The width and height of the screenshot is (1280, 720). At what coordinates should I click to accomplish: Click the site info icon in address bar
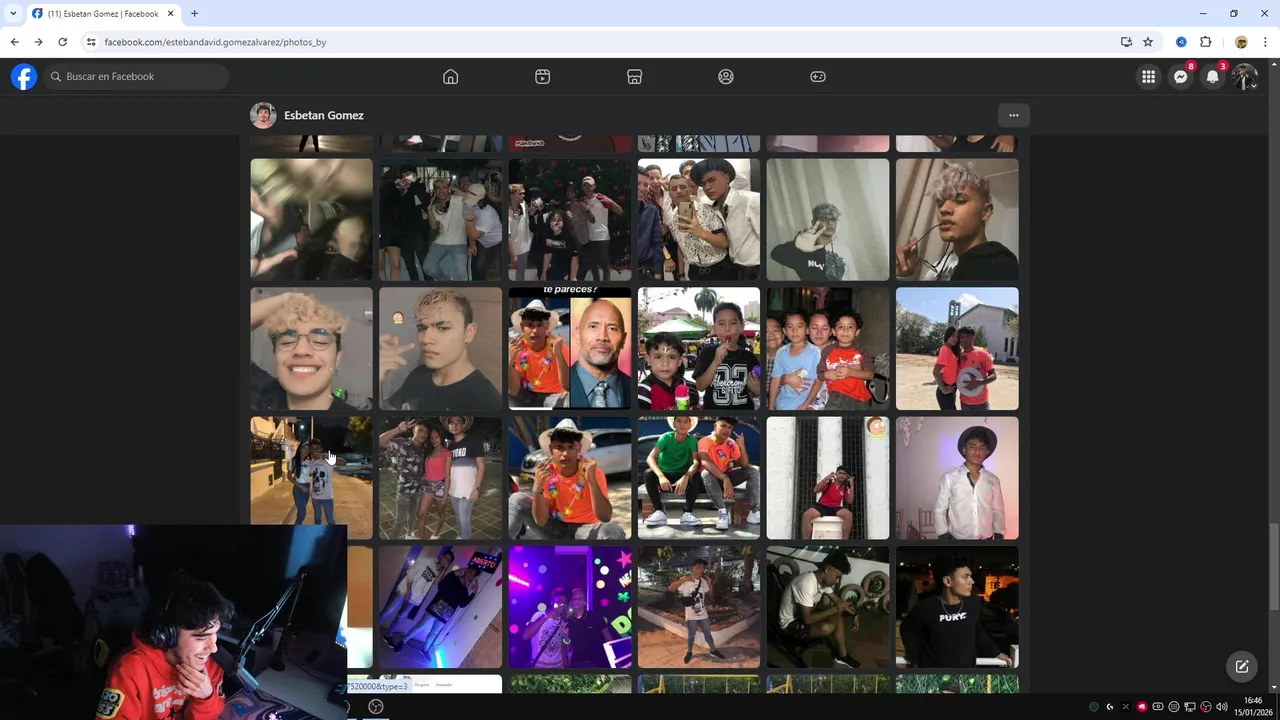[91, 42]
